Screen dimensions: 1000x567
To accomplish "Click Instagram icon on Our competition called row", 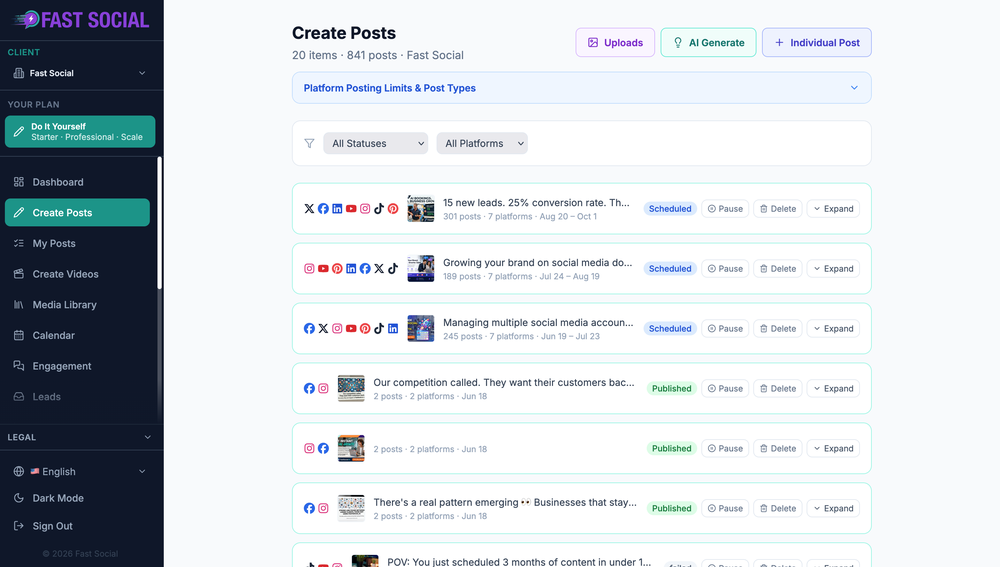I will tap(323, 388).
